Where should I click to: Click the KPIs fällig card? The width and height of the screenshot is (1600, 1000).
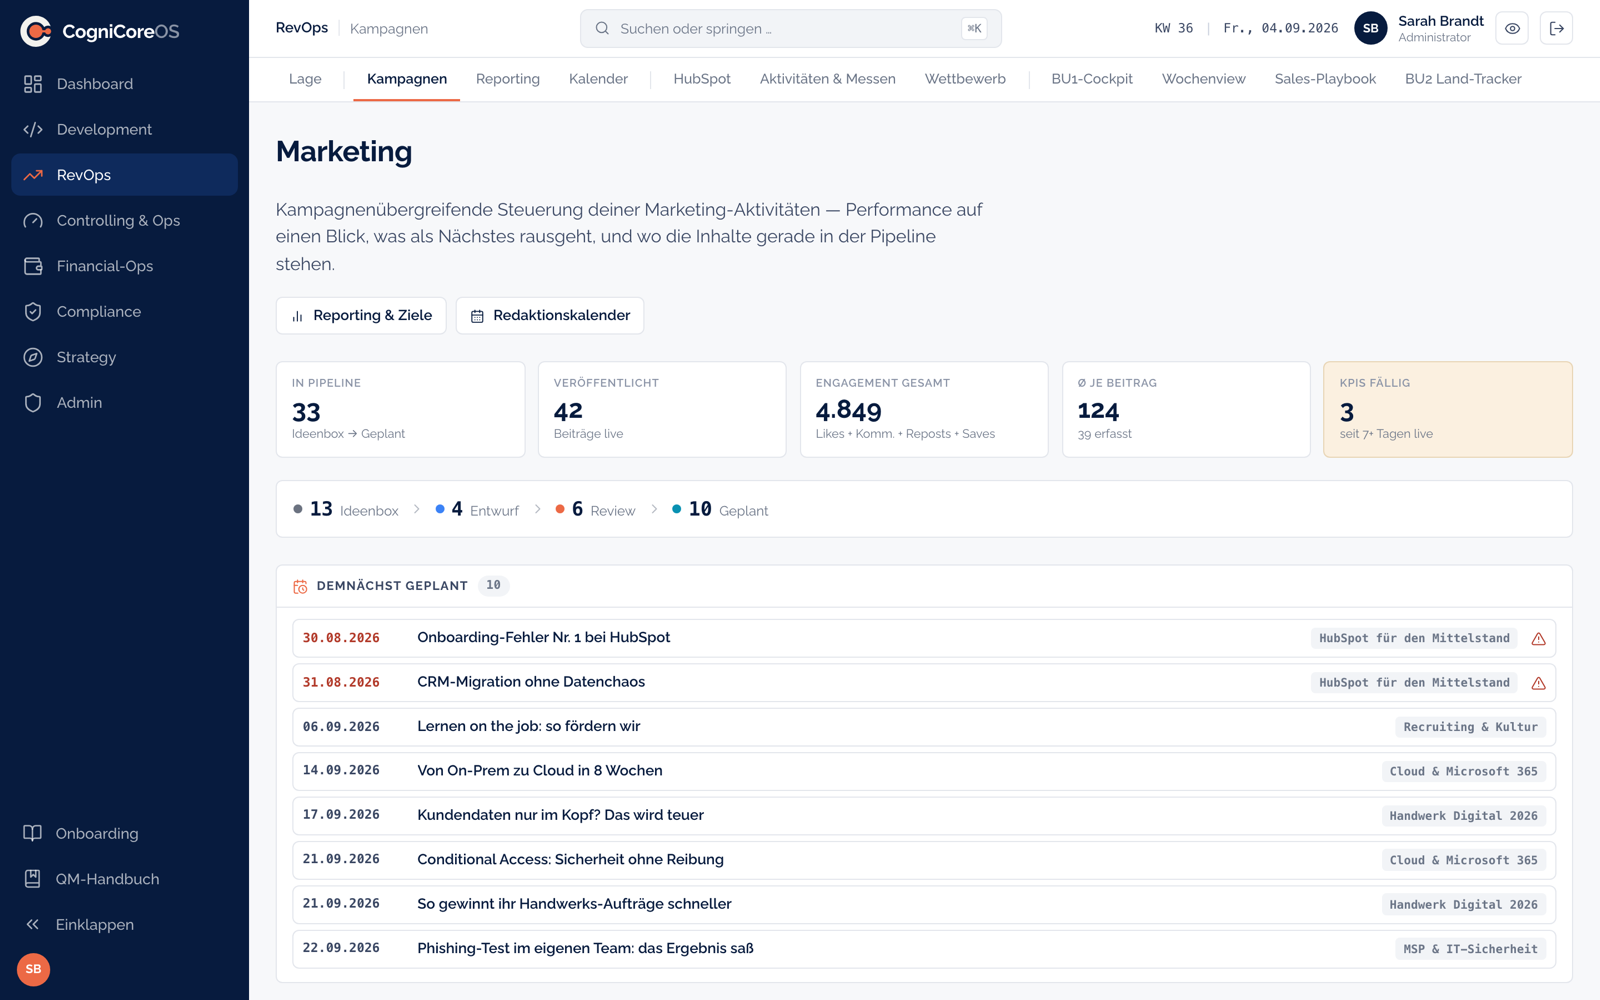click(1447, 409)
